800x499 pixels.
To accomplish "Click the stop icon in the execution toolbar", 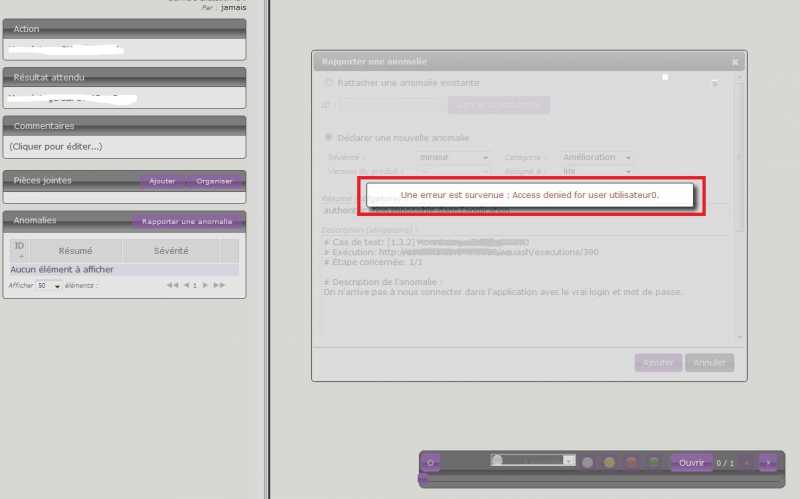I will (x=430, y=462).
